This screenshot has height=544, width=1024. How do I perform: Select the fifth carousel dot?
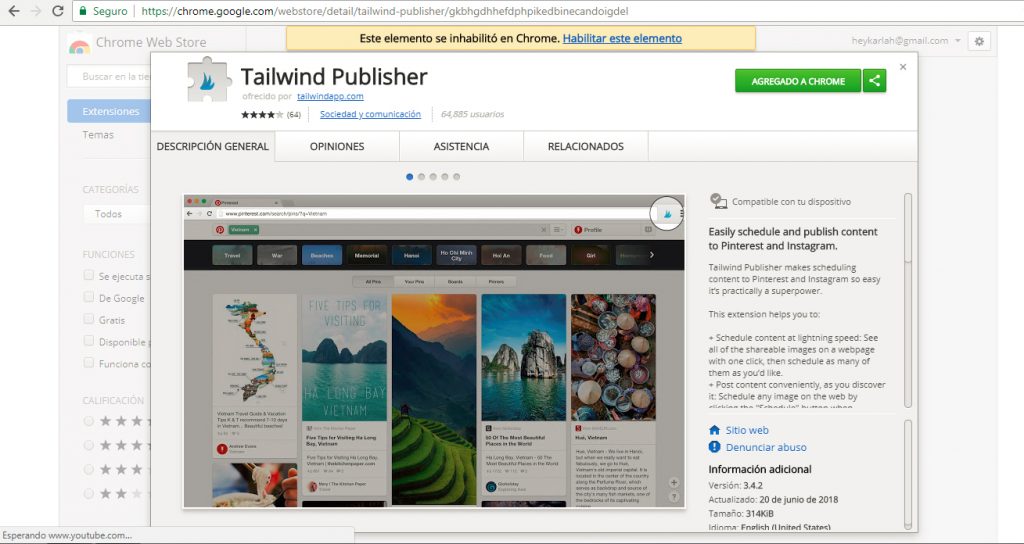pos(456,176)
